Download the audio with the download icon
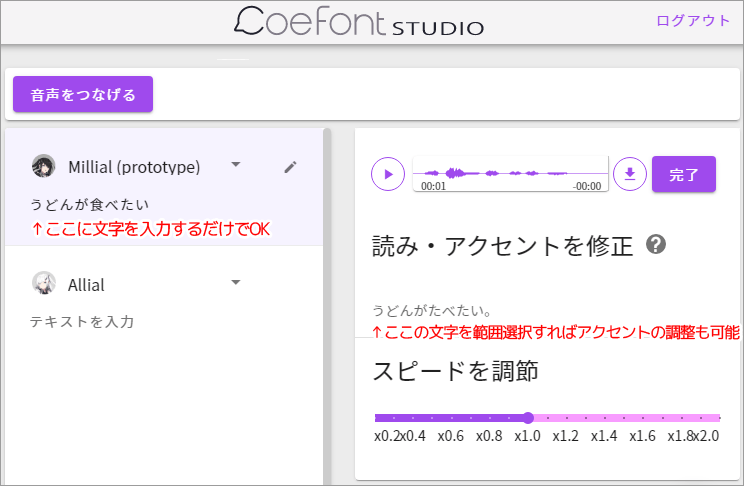Screen dimensions: 744x486 pos(630,174)
